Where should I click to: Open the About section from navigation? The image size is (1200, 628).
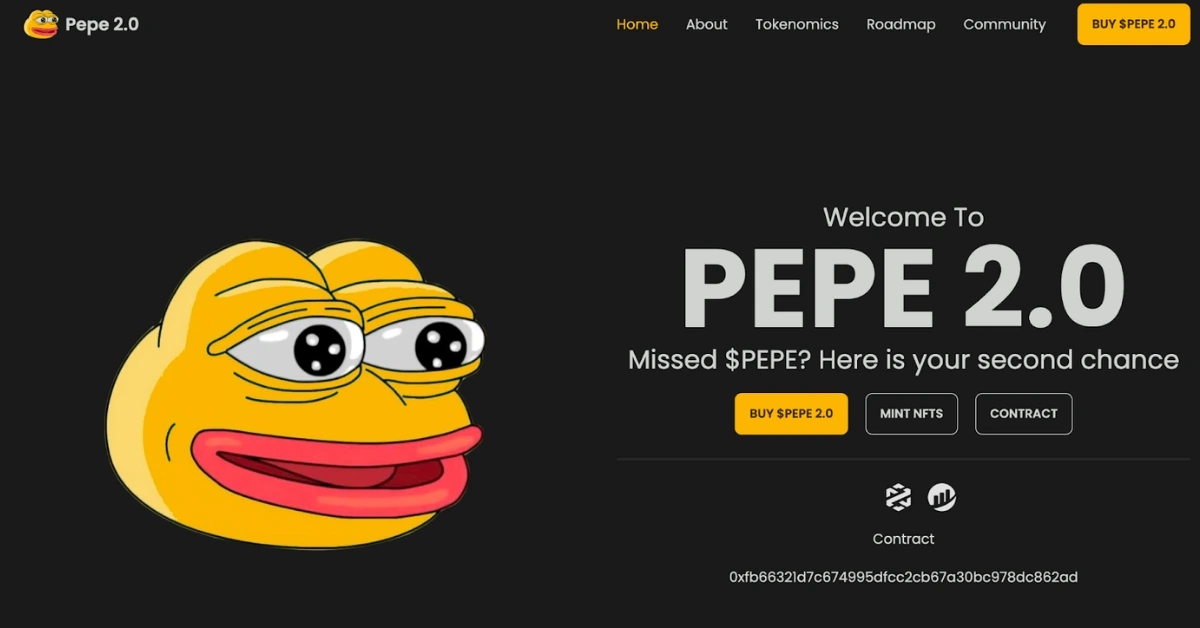706,24
